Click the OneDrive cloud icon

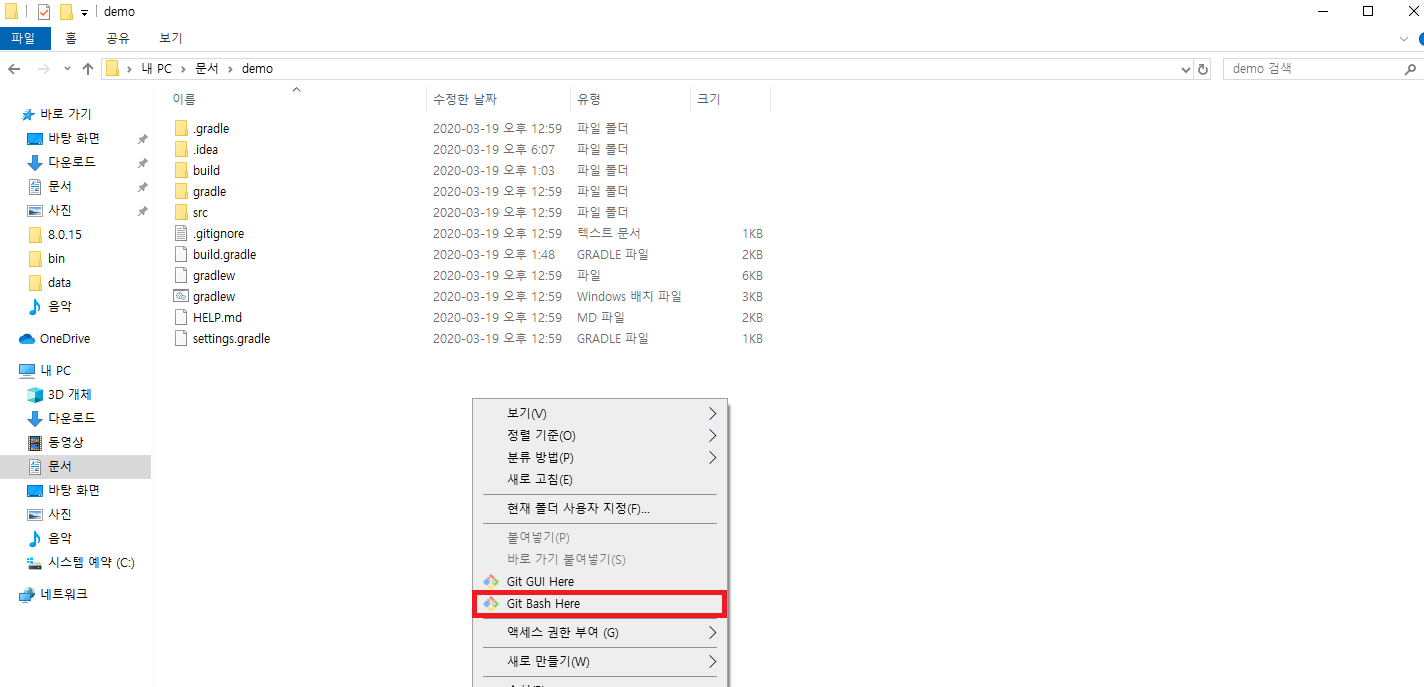(27, 339)
